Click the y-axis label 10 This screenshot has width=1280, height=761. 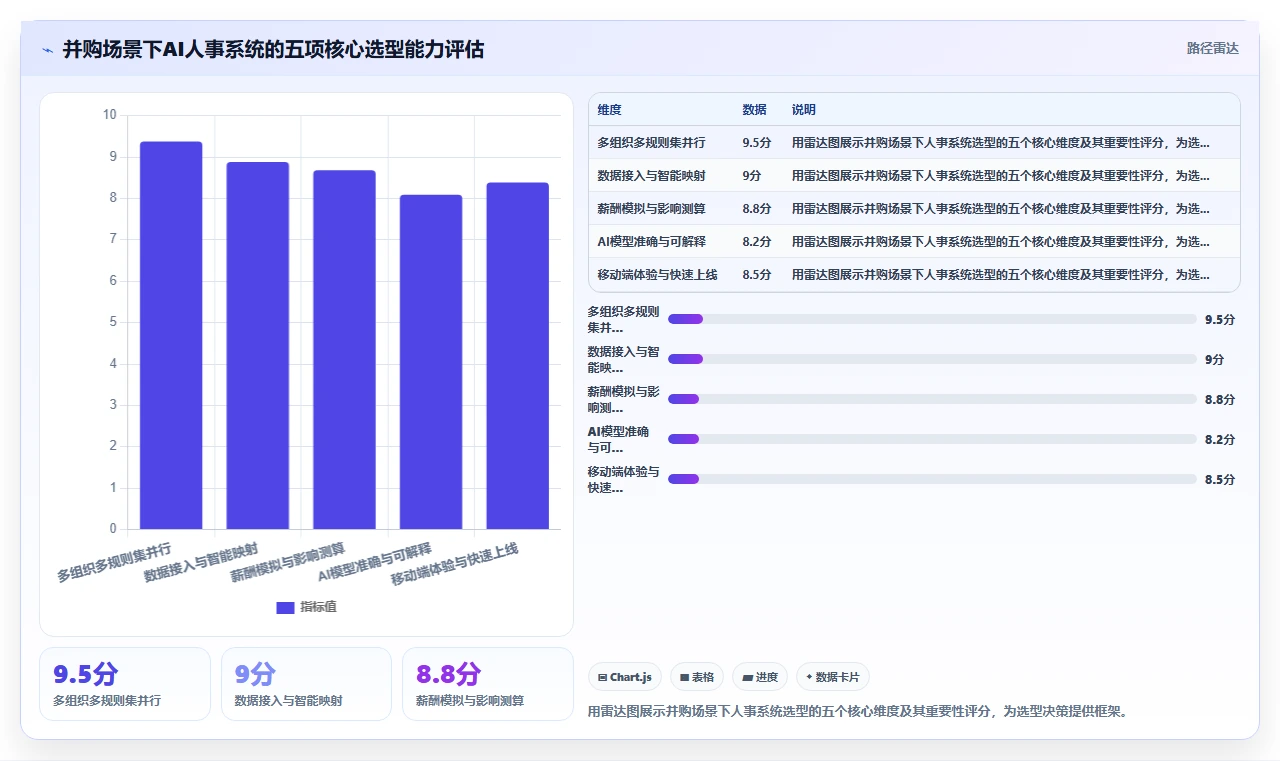[x=110, y=115]
